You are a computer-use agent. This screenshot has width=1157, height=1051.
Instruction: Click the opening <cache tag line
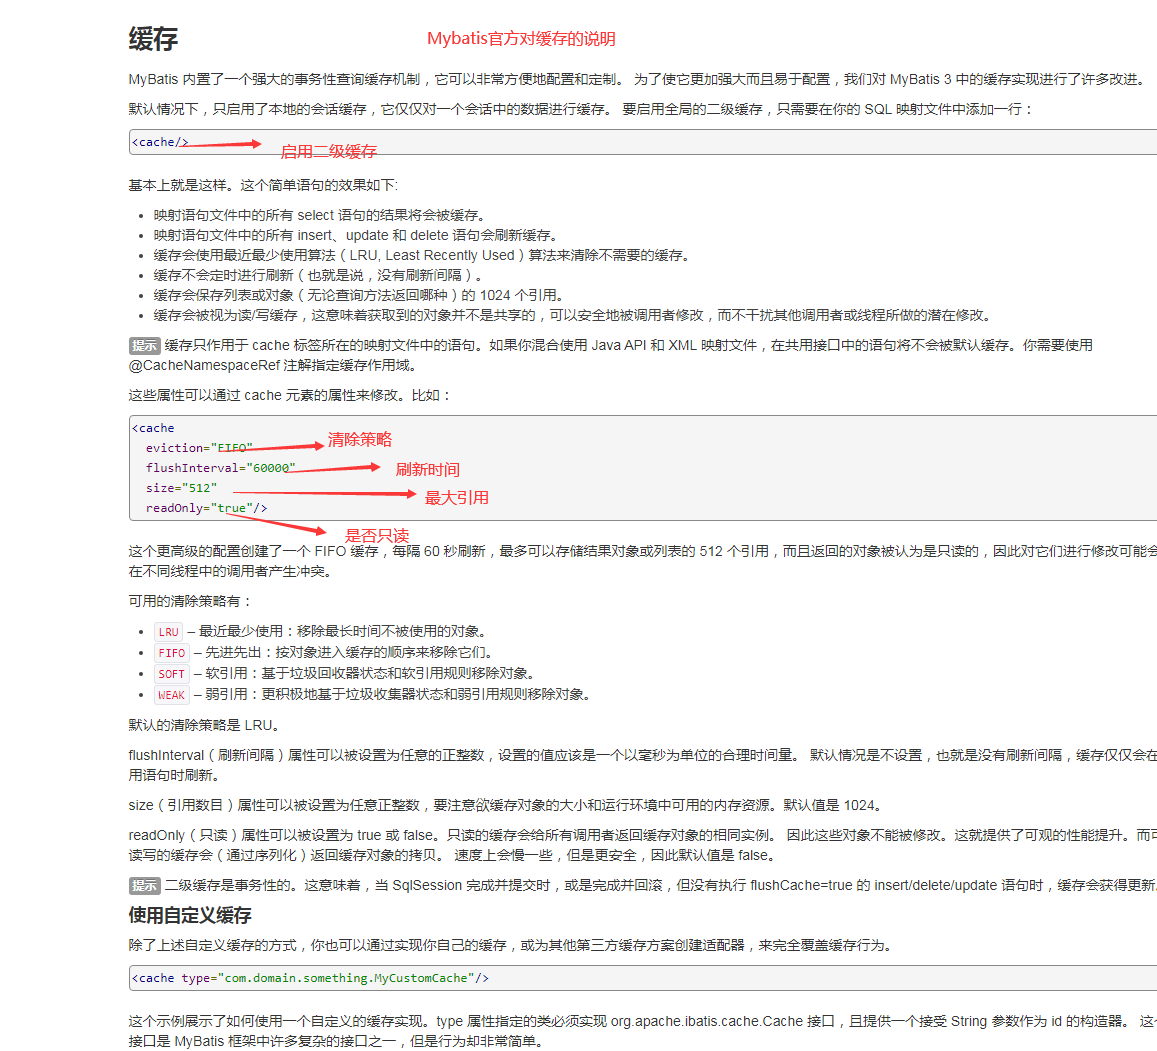(x=153, y=428)
